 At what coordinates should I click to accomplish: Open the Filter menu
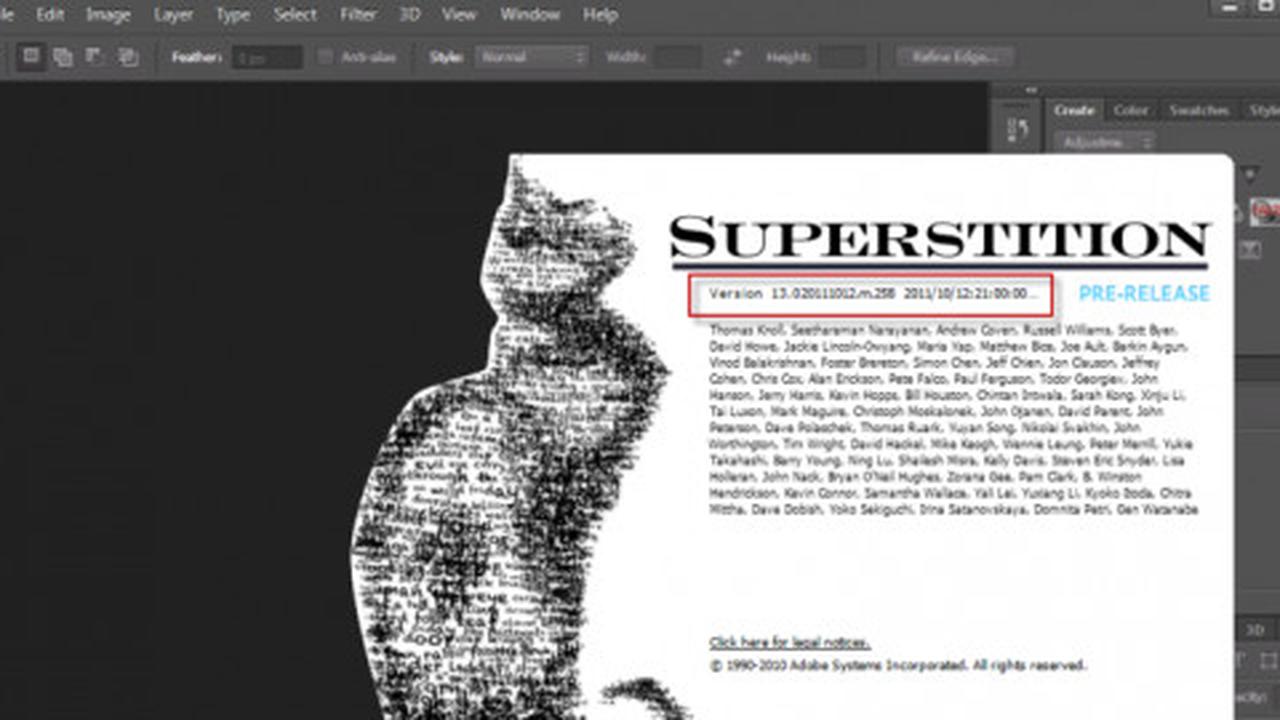tap(358, 15)
